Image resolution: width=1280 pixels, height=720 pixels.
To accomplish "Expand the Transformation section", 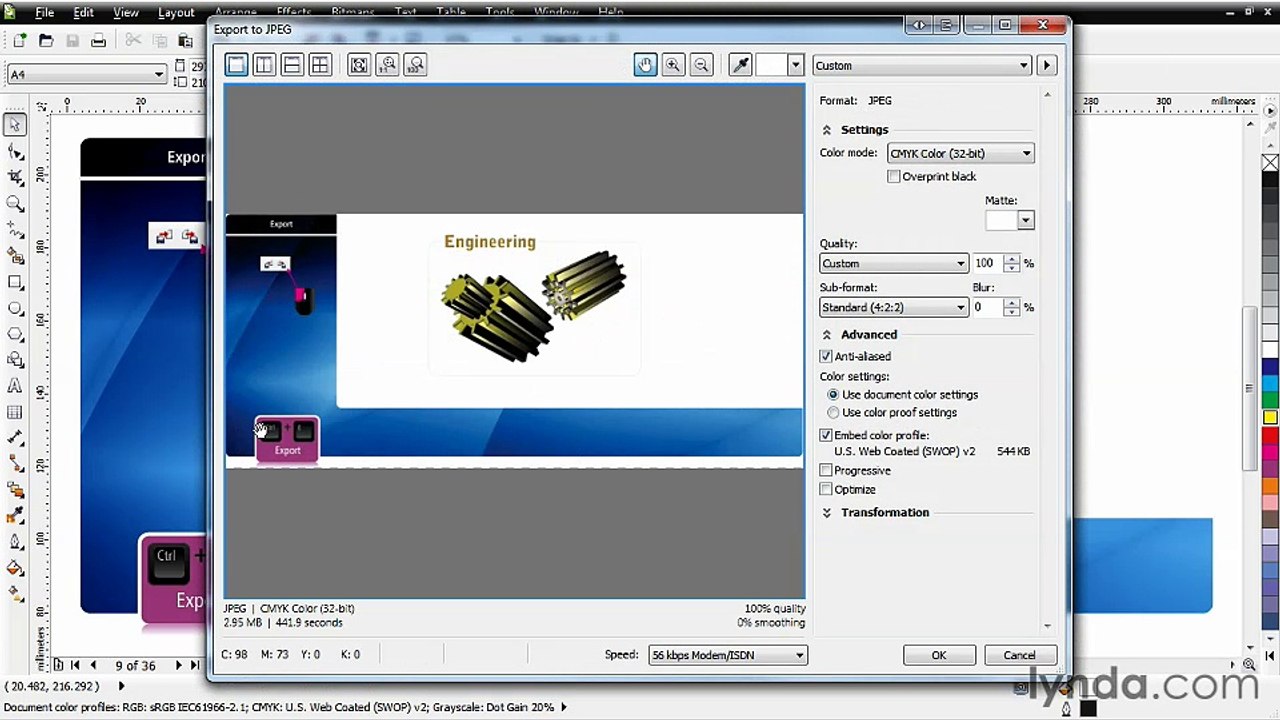I will click(827, 512).
